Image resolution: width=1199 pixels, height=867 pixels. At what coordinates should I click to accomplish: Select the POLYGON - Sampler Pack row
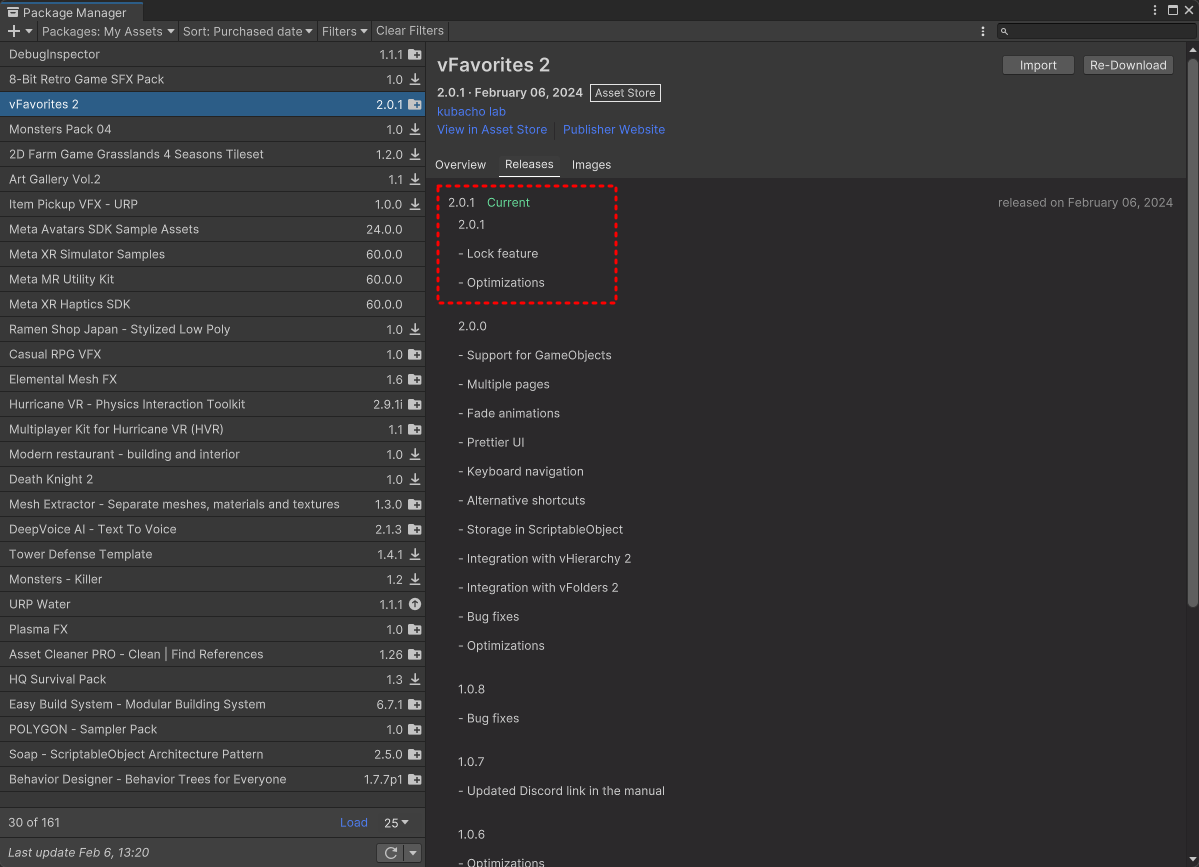click(x=213, y=729)
